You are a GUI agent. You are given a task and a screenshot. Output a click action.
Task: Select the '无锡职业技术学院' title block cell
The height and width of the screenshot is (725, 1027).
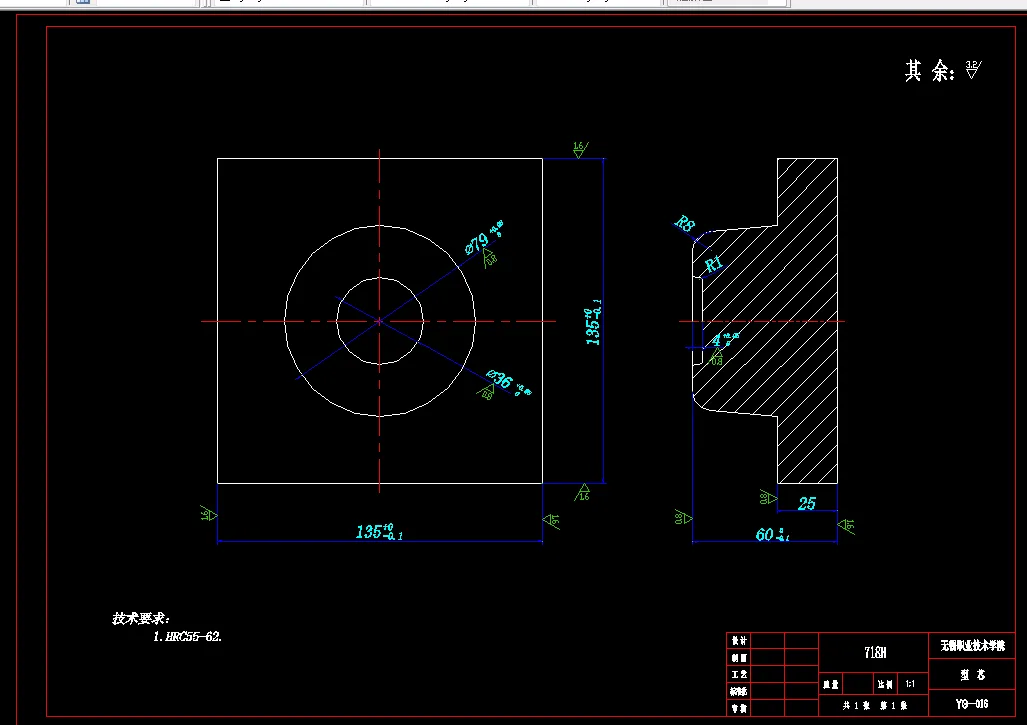[972, 646]
